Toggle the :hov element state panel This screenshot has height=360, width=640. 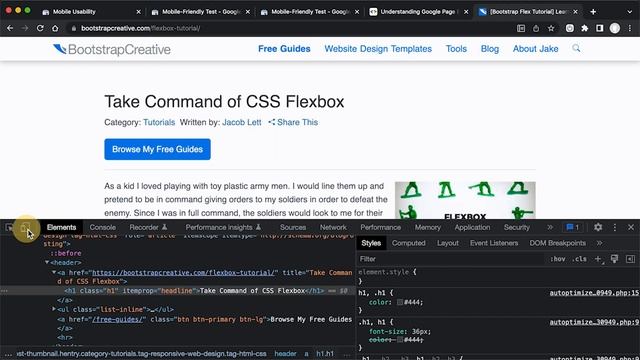pos(558,259)
